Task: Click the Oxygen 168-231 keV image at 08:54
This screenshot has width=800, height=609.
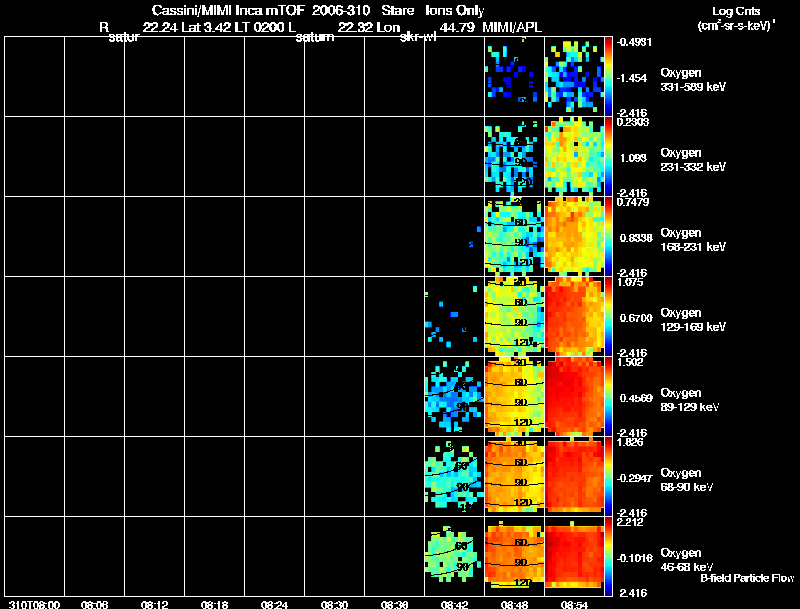Action: [574, 237]
